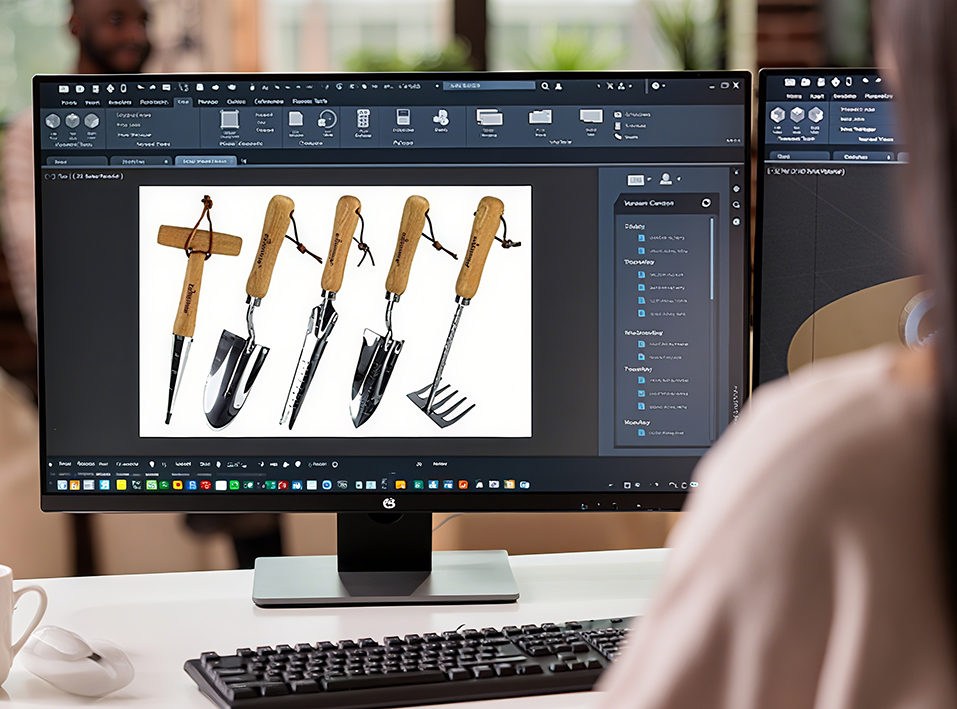The height and width of the screenshot is (709, 957).
Task: Click the overlapping windows icon in the ribbon
Action: pyautogui.click(x=489, y=117)
